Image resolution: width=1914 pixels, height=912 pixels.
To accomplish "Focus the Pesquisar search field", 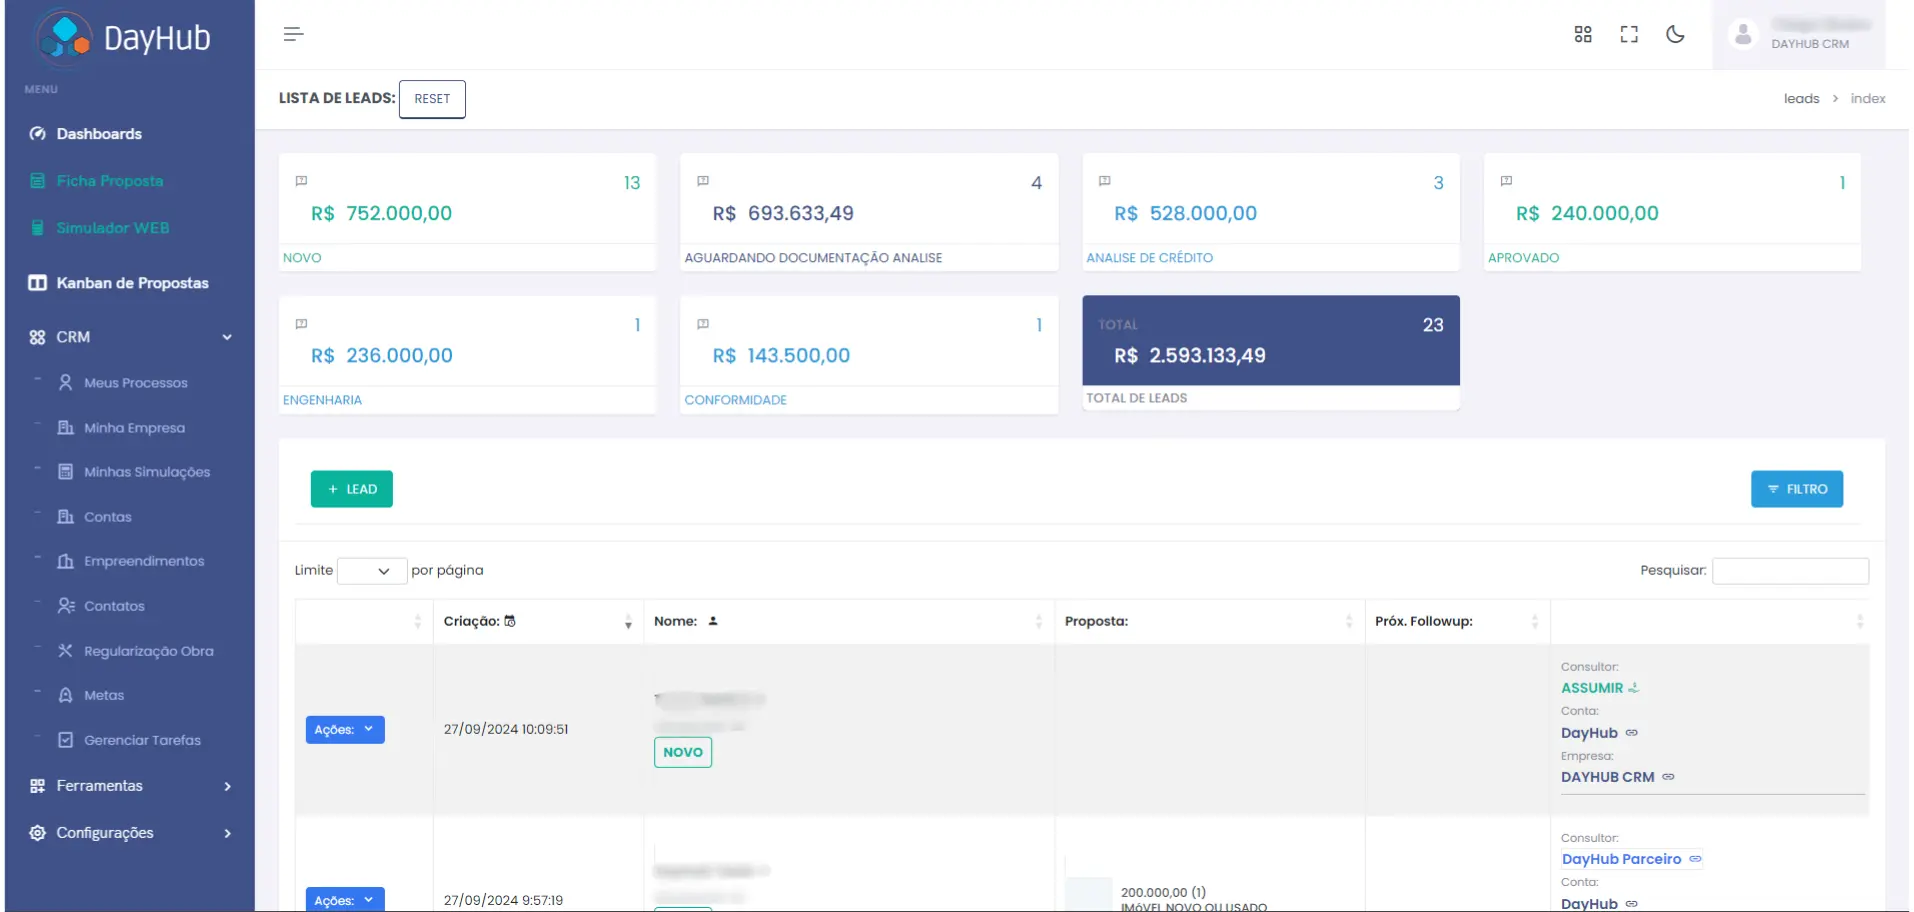I will [1790, 571].
